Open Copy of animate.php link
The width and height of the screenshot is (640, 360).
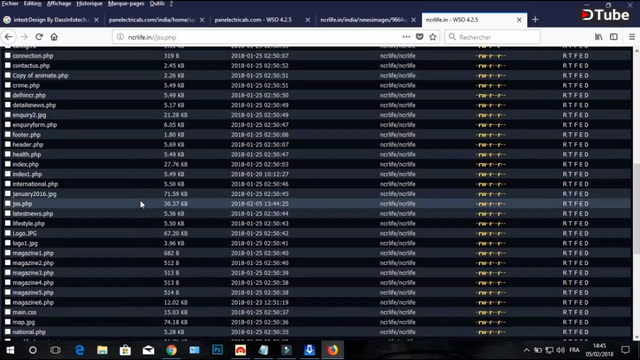40,76
